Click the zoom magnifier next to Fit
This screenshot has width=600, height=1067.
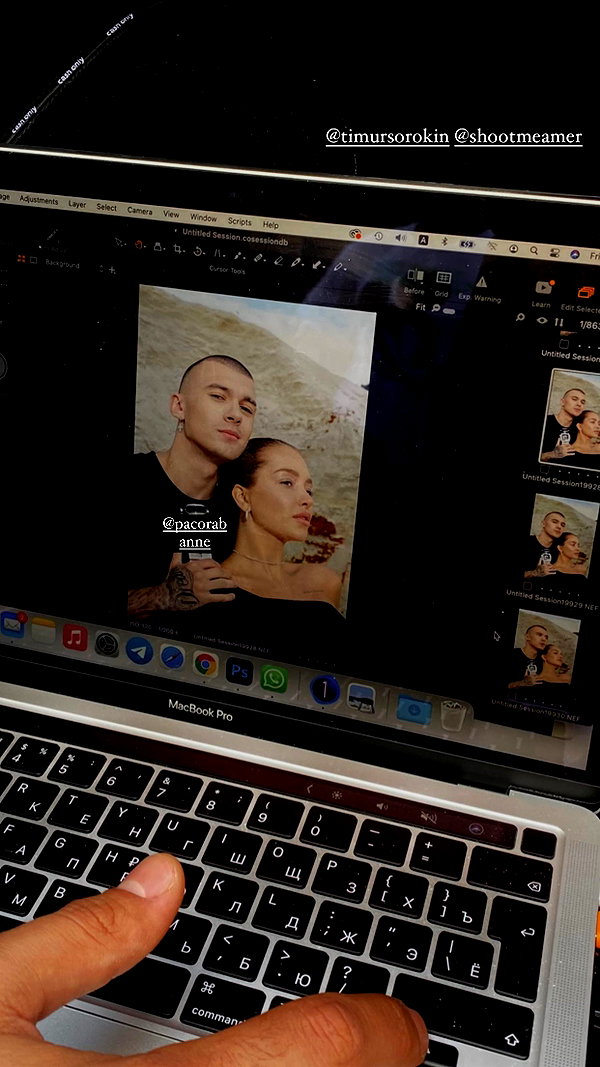click(x=434, y=309)
